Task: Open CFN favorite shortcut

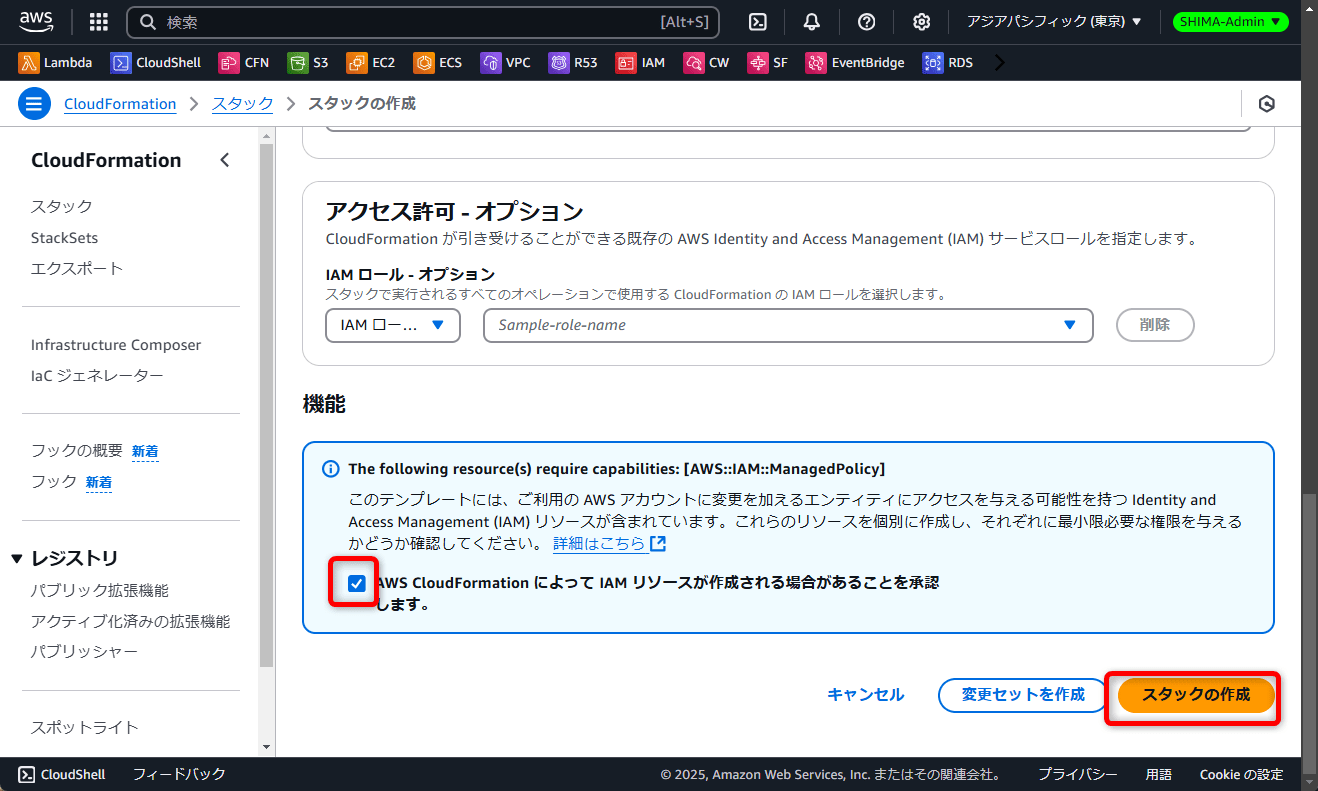Action: 243,62
